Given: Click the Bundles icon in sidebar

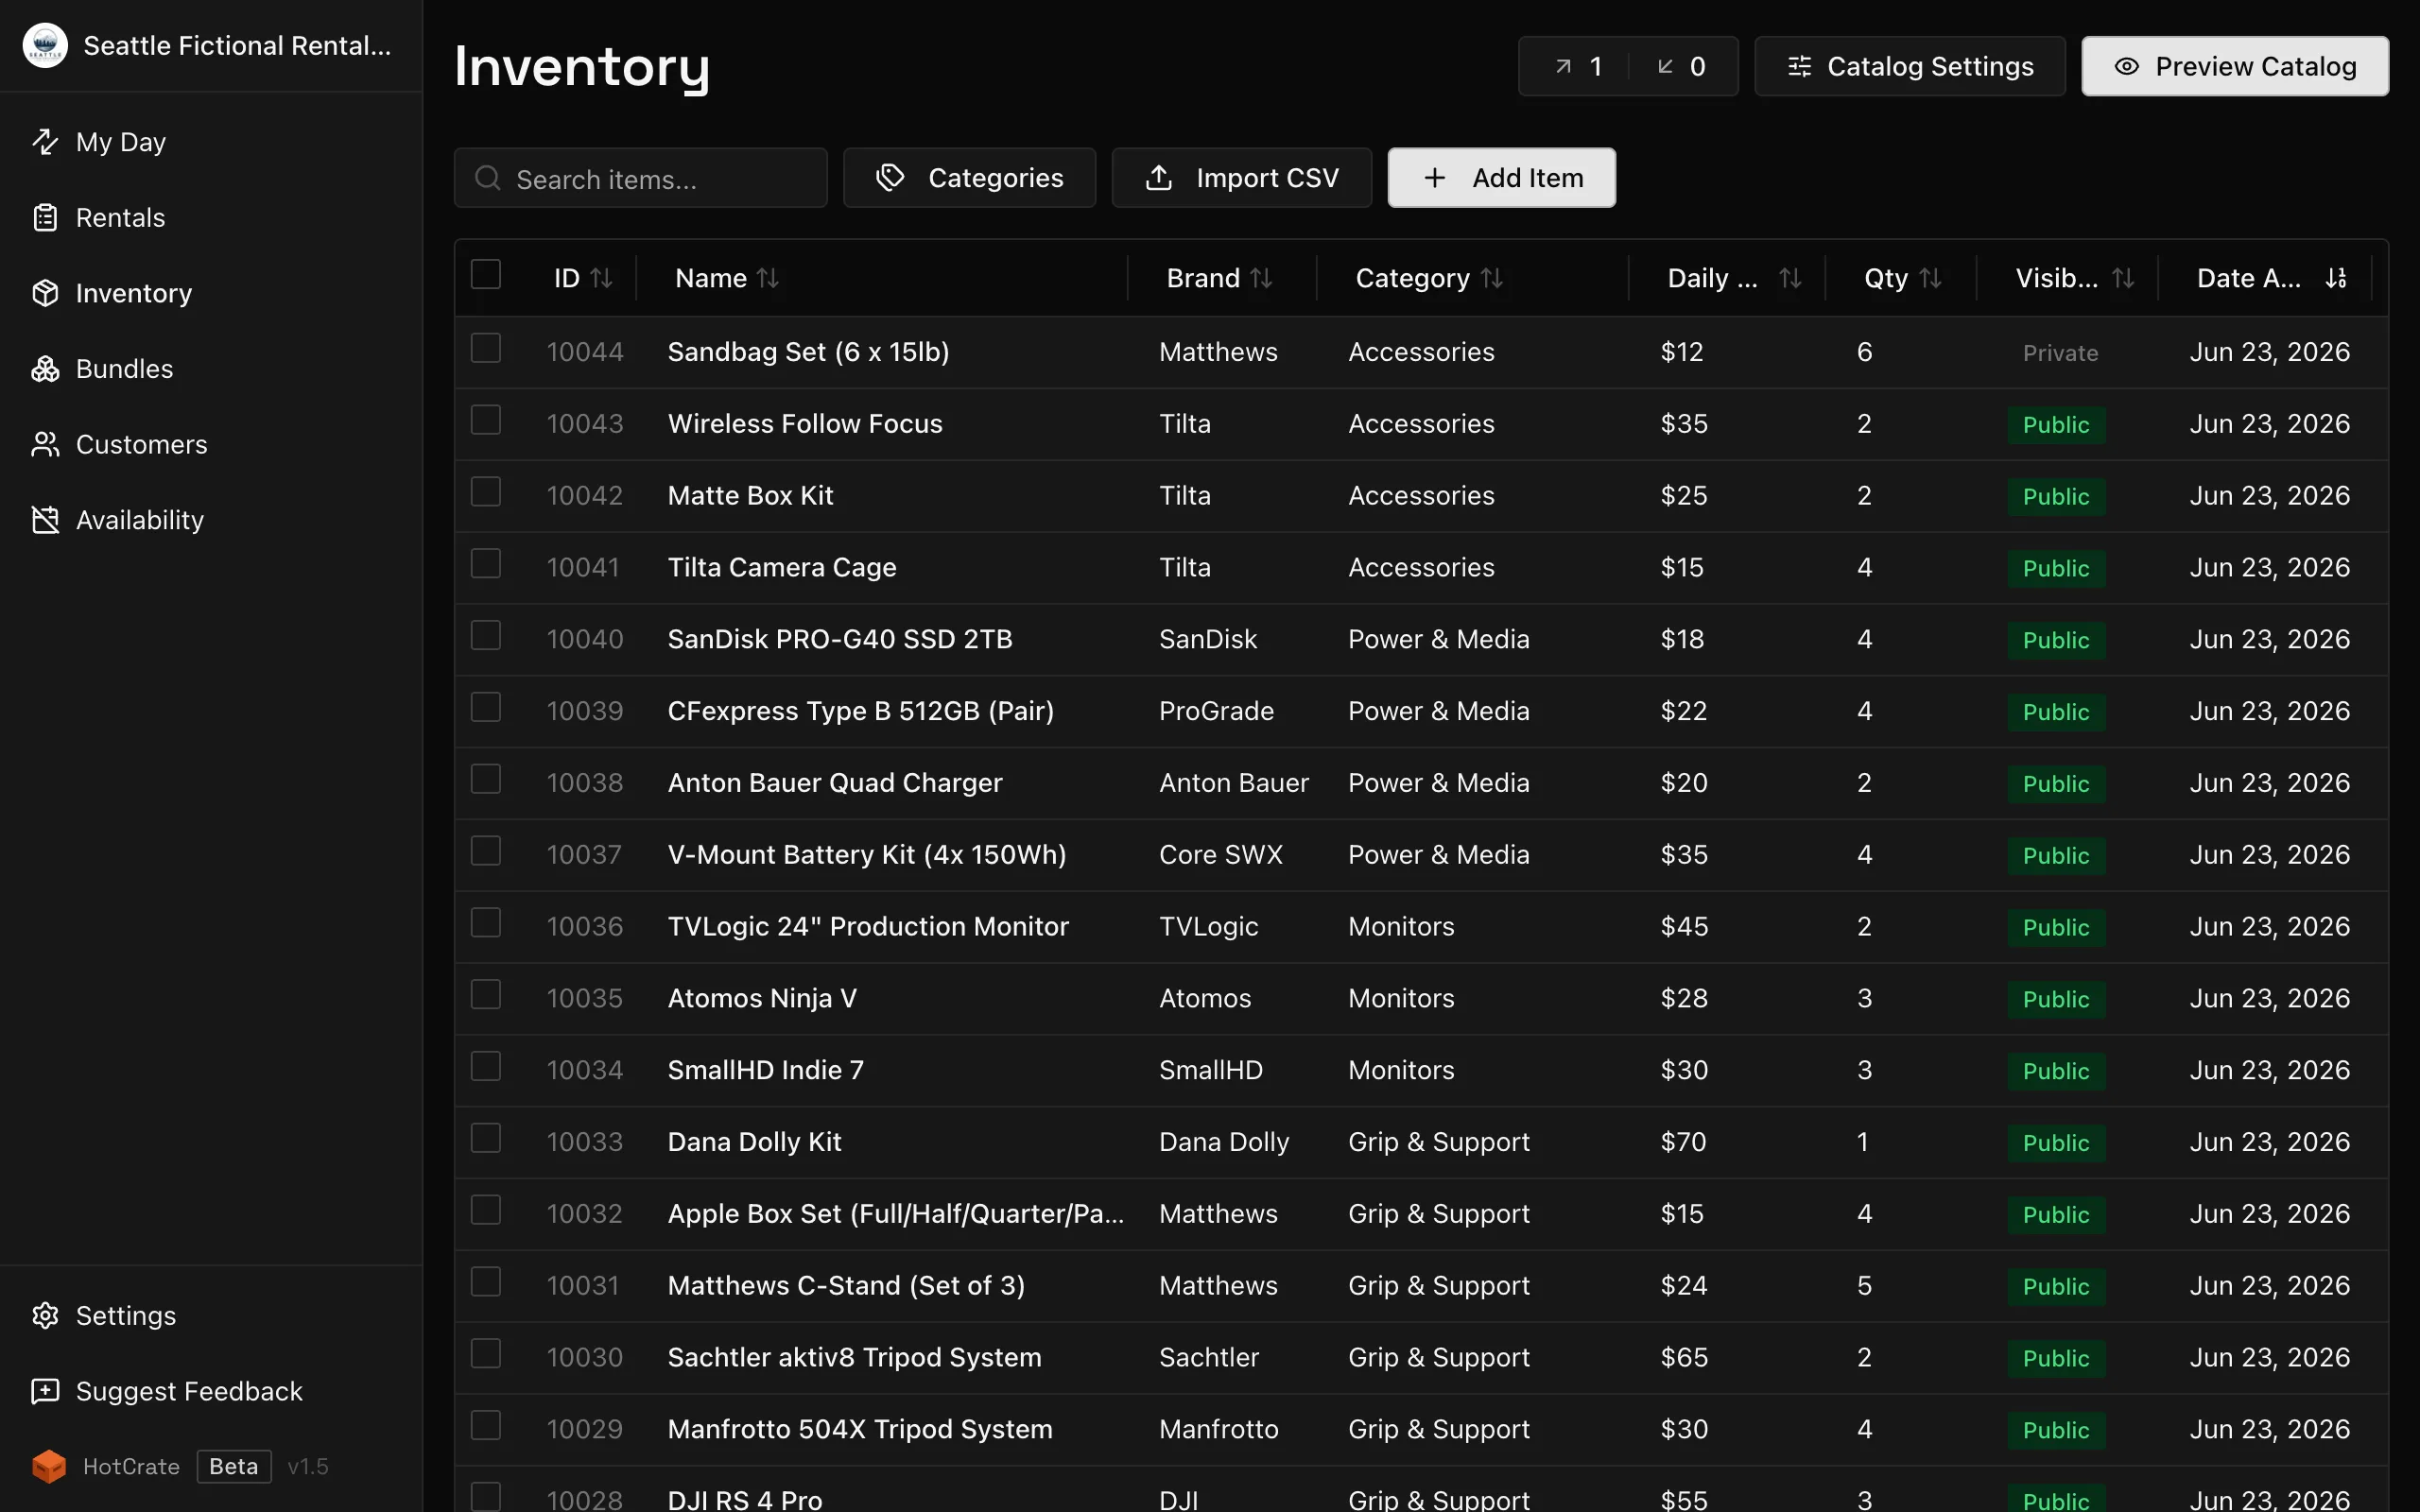Looking at the screenshot, I should click(45, 369).
